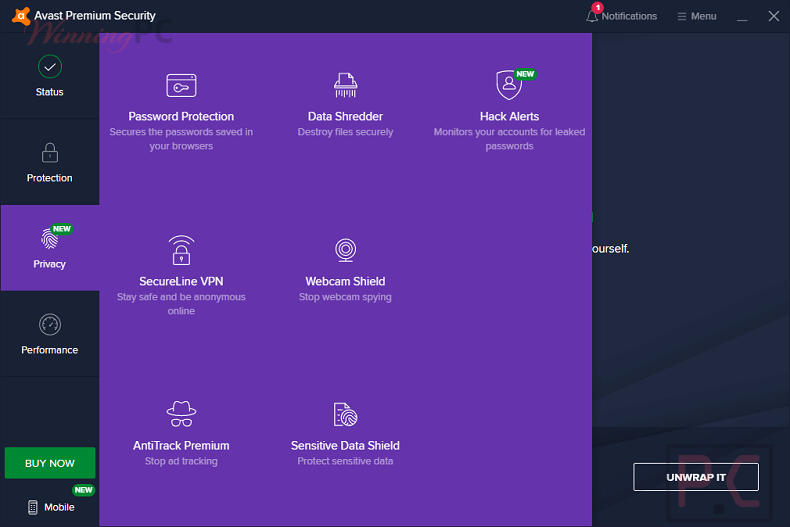Open the Menu text label
The image size is (790, 527).
pyautogui.click(x=703, y=17)
